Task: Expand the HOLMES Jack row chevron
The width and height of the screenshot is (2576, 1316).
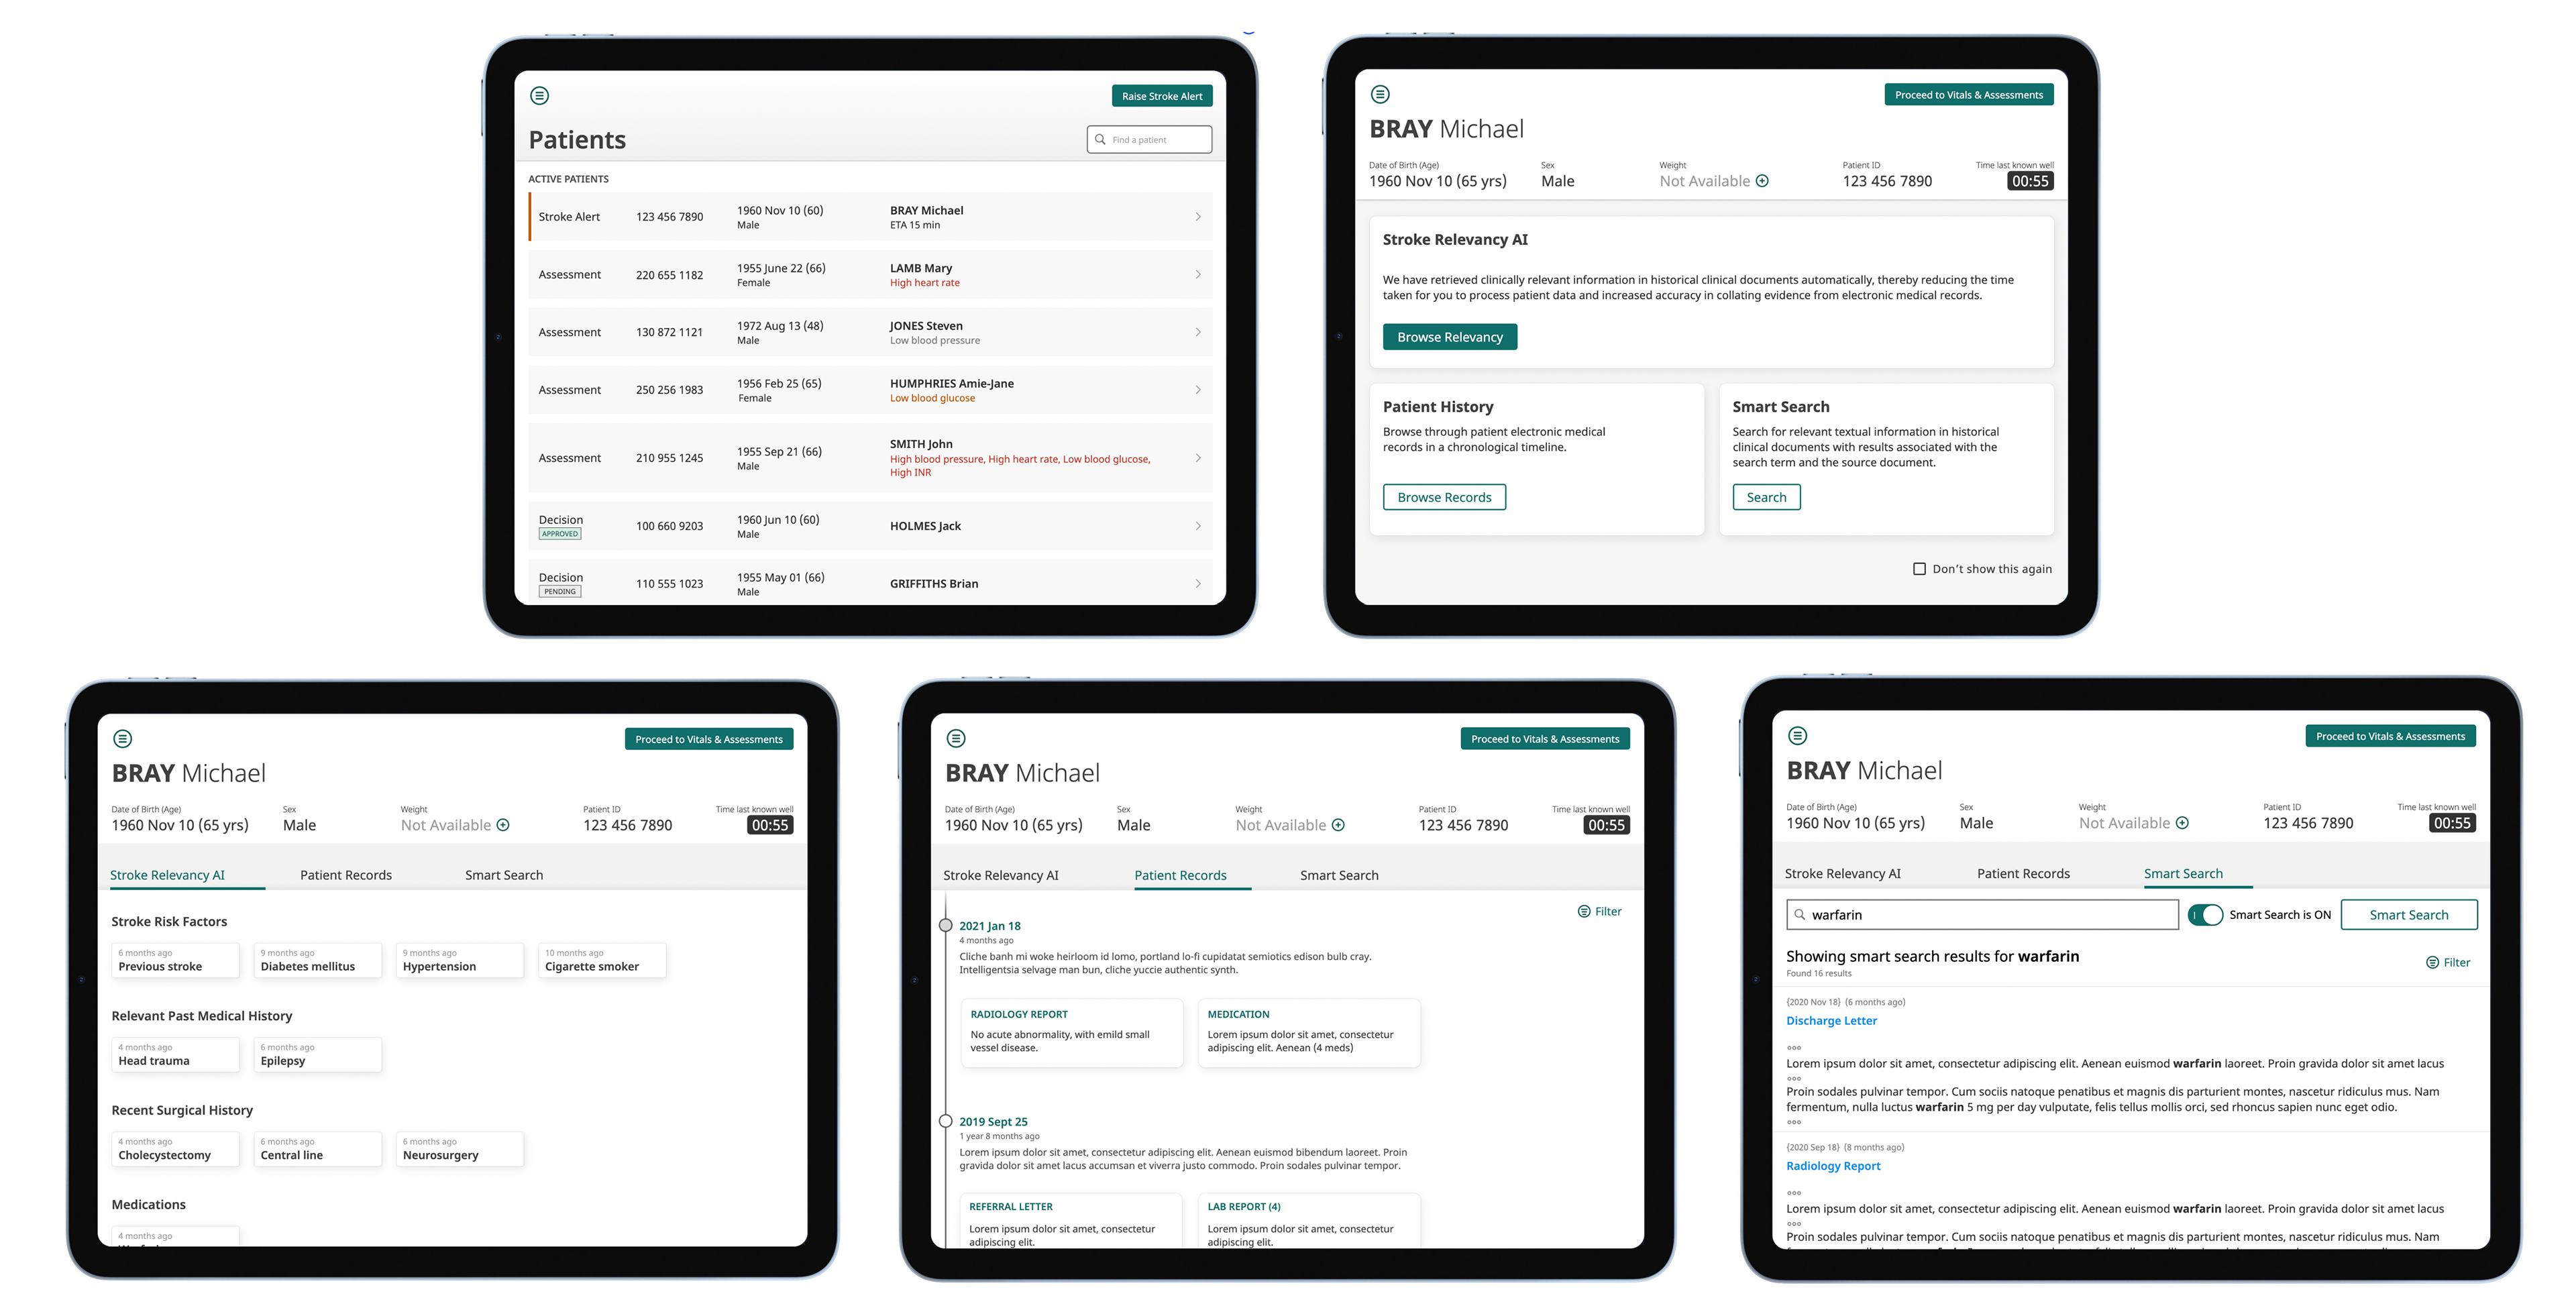Action: (x=1197, y=526)
